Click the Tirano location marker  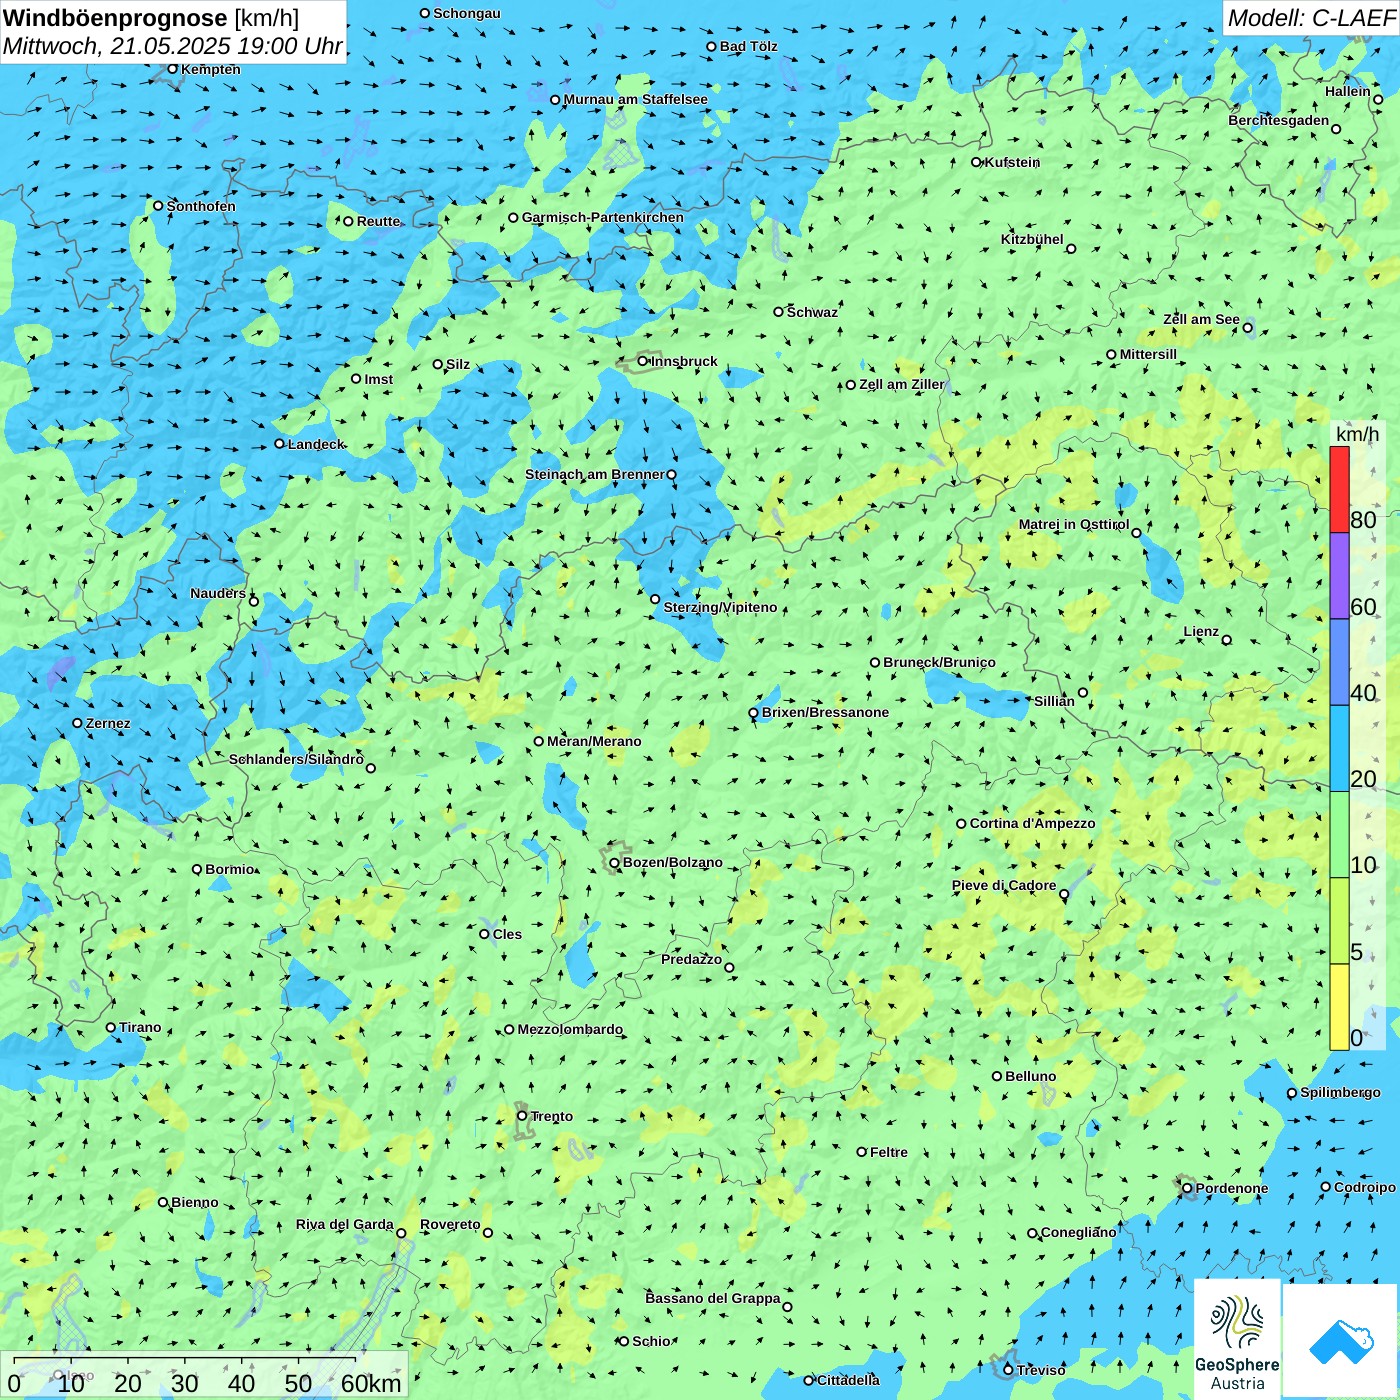pos(111,1027)
